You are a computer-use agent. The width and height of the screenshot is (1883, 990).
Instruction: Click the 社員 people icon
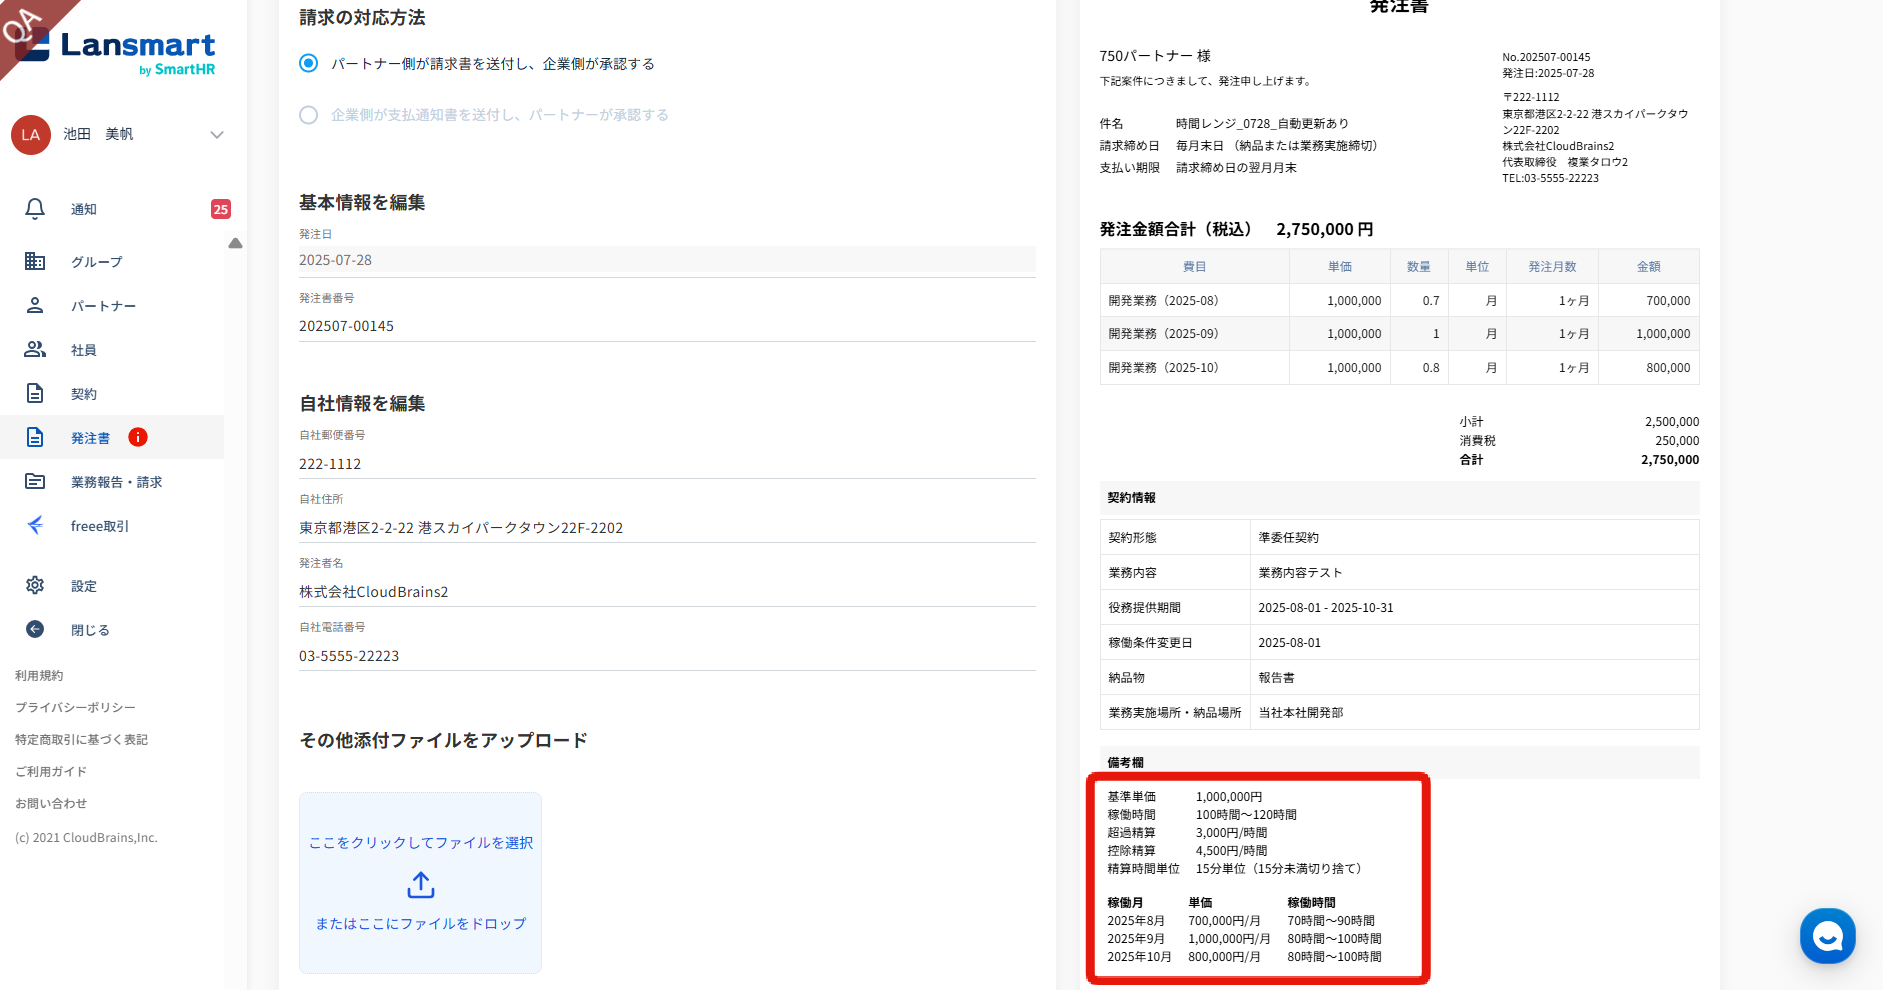click(35, 349)
